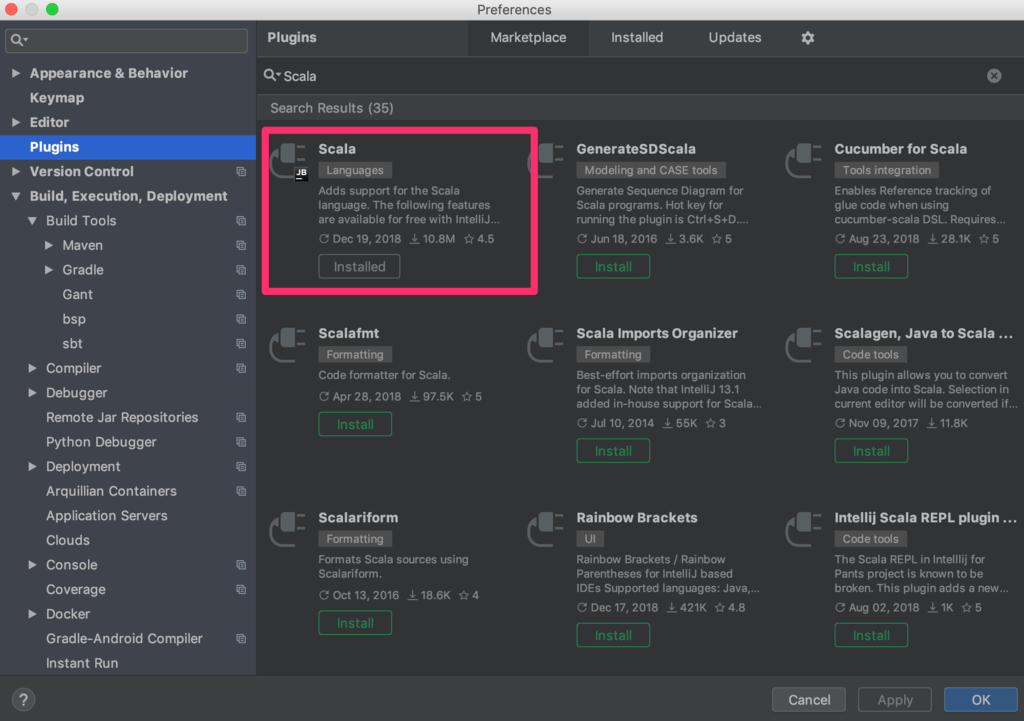1024x721 pixels.
Task: Install the Scalafmt plugin
Action: tap(355, 425)
